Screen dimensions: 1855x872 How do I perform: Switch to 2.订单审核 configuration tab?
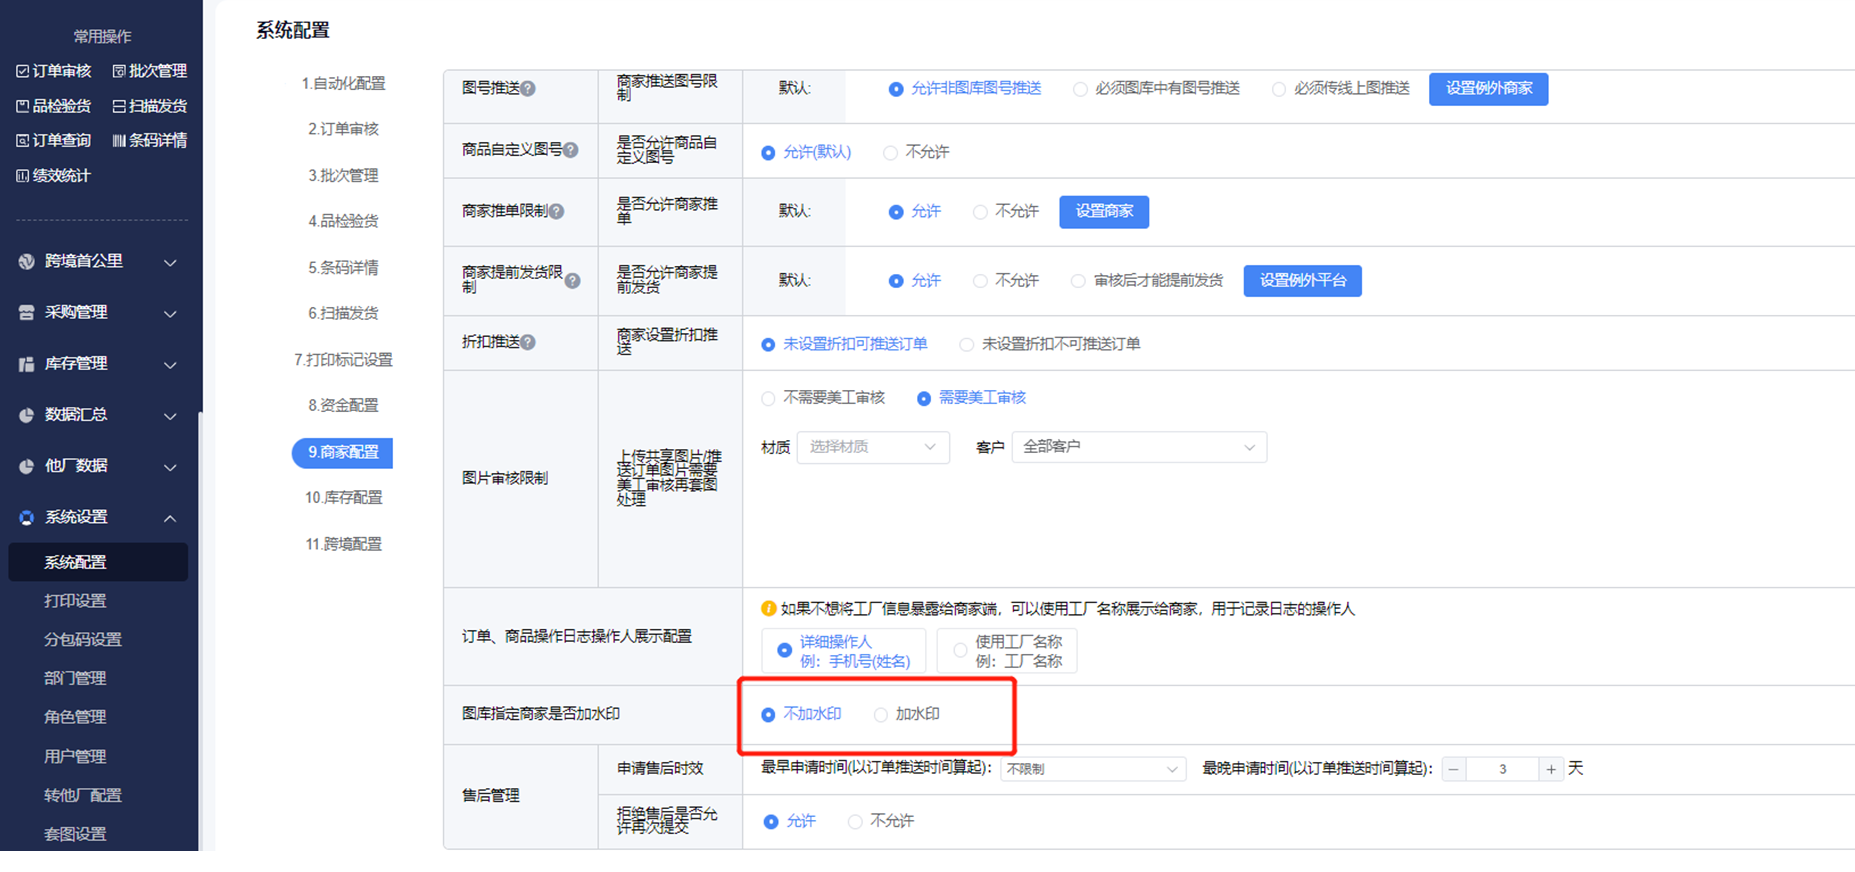pos(343,129)
